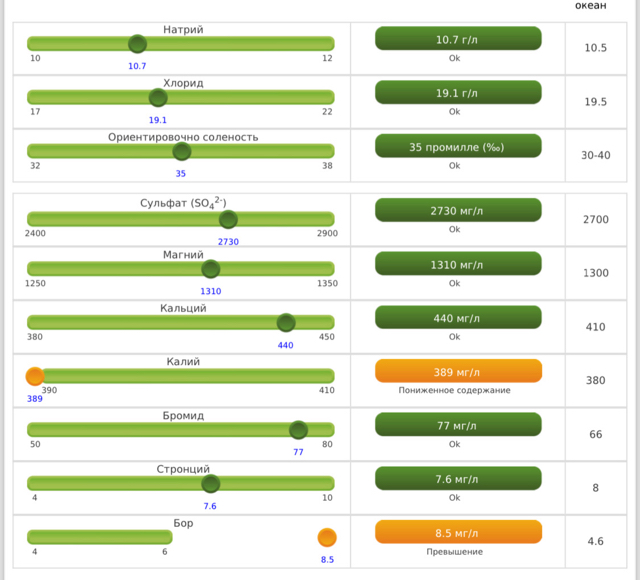Click the 440 мг/л calcium button

click(458, 318)
